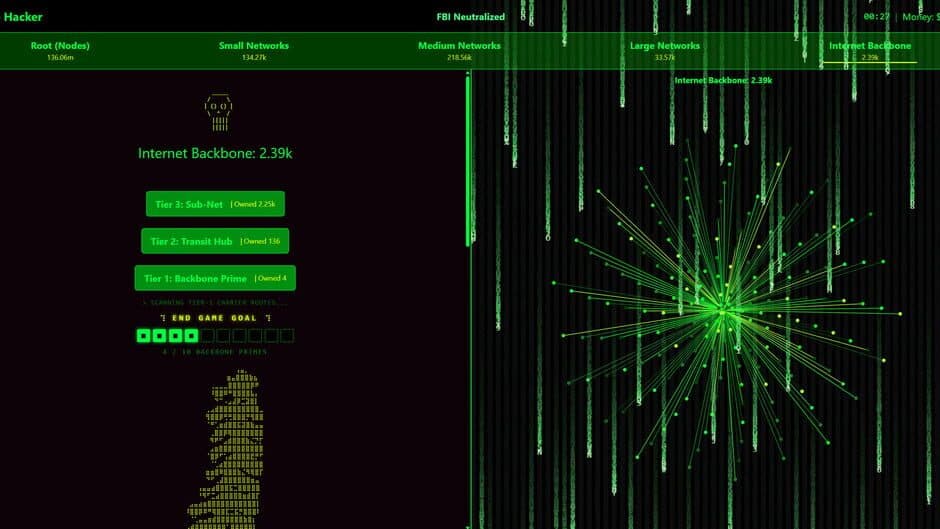940x529 pixels.
Task: Buy Tier 3: Sub-Net
Action: pos(215,204)
